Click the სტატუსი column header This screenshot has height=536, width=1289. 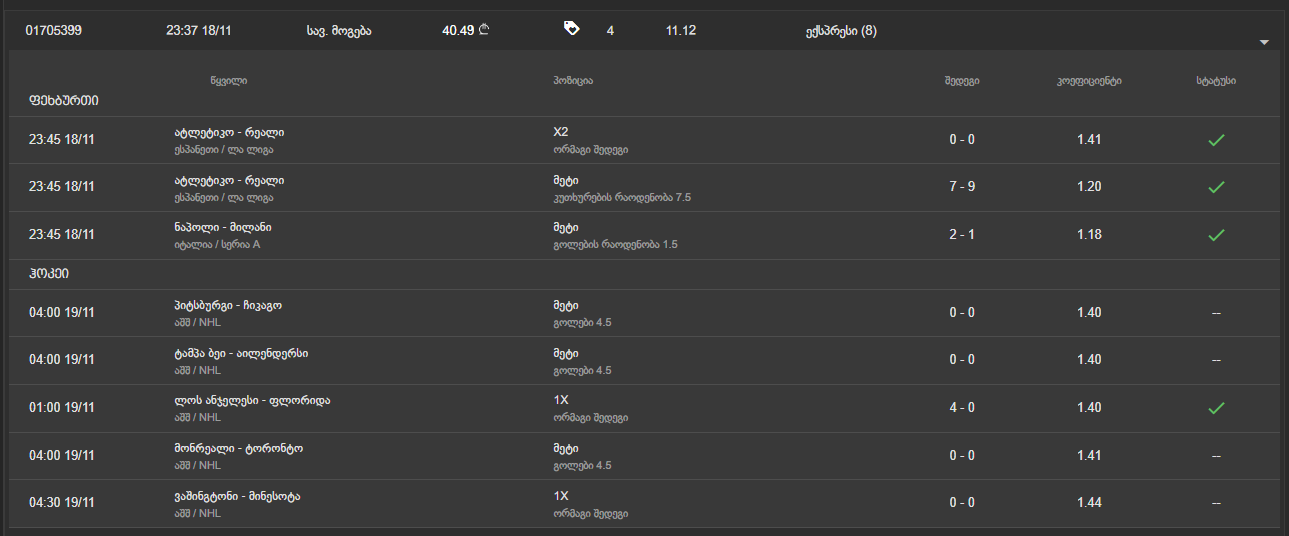(x=1215, y=81)
